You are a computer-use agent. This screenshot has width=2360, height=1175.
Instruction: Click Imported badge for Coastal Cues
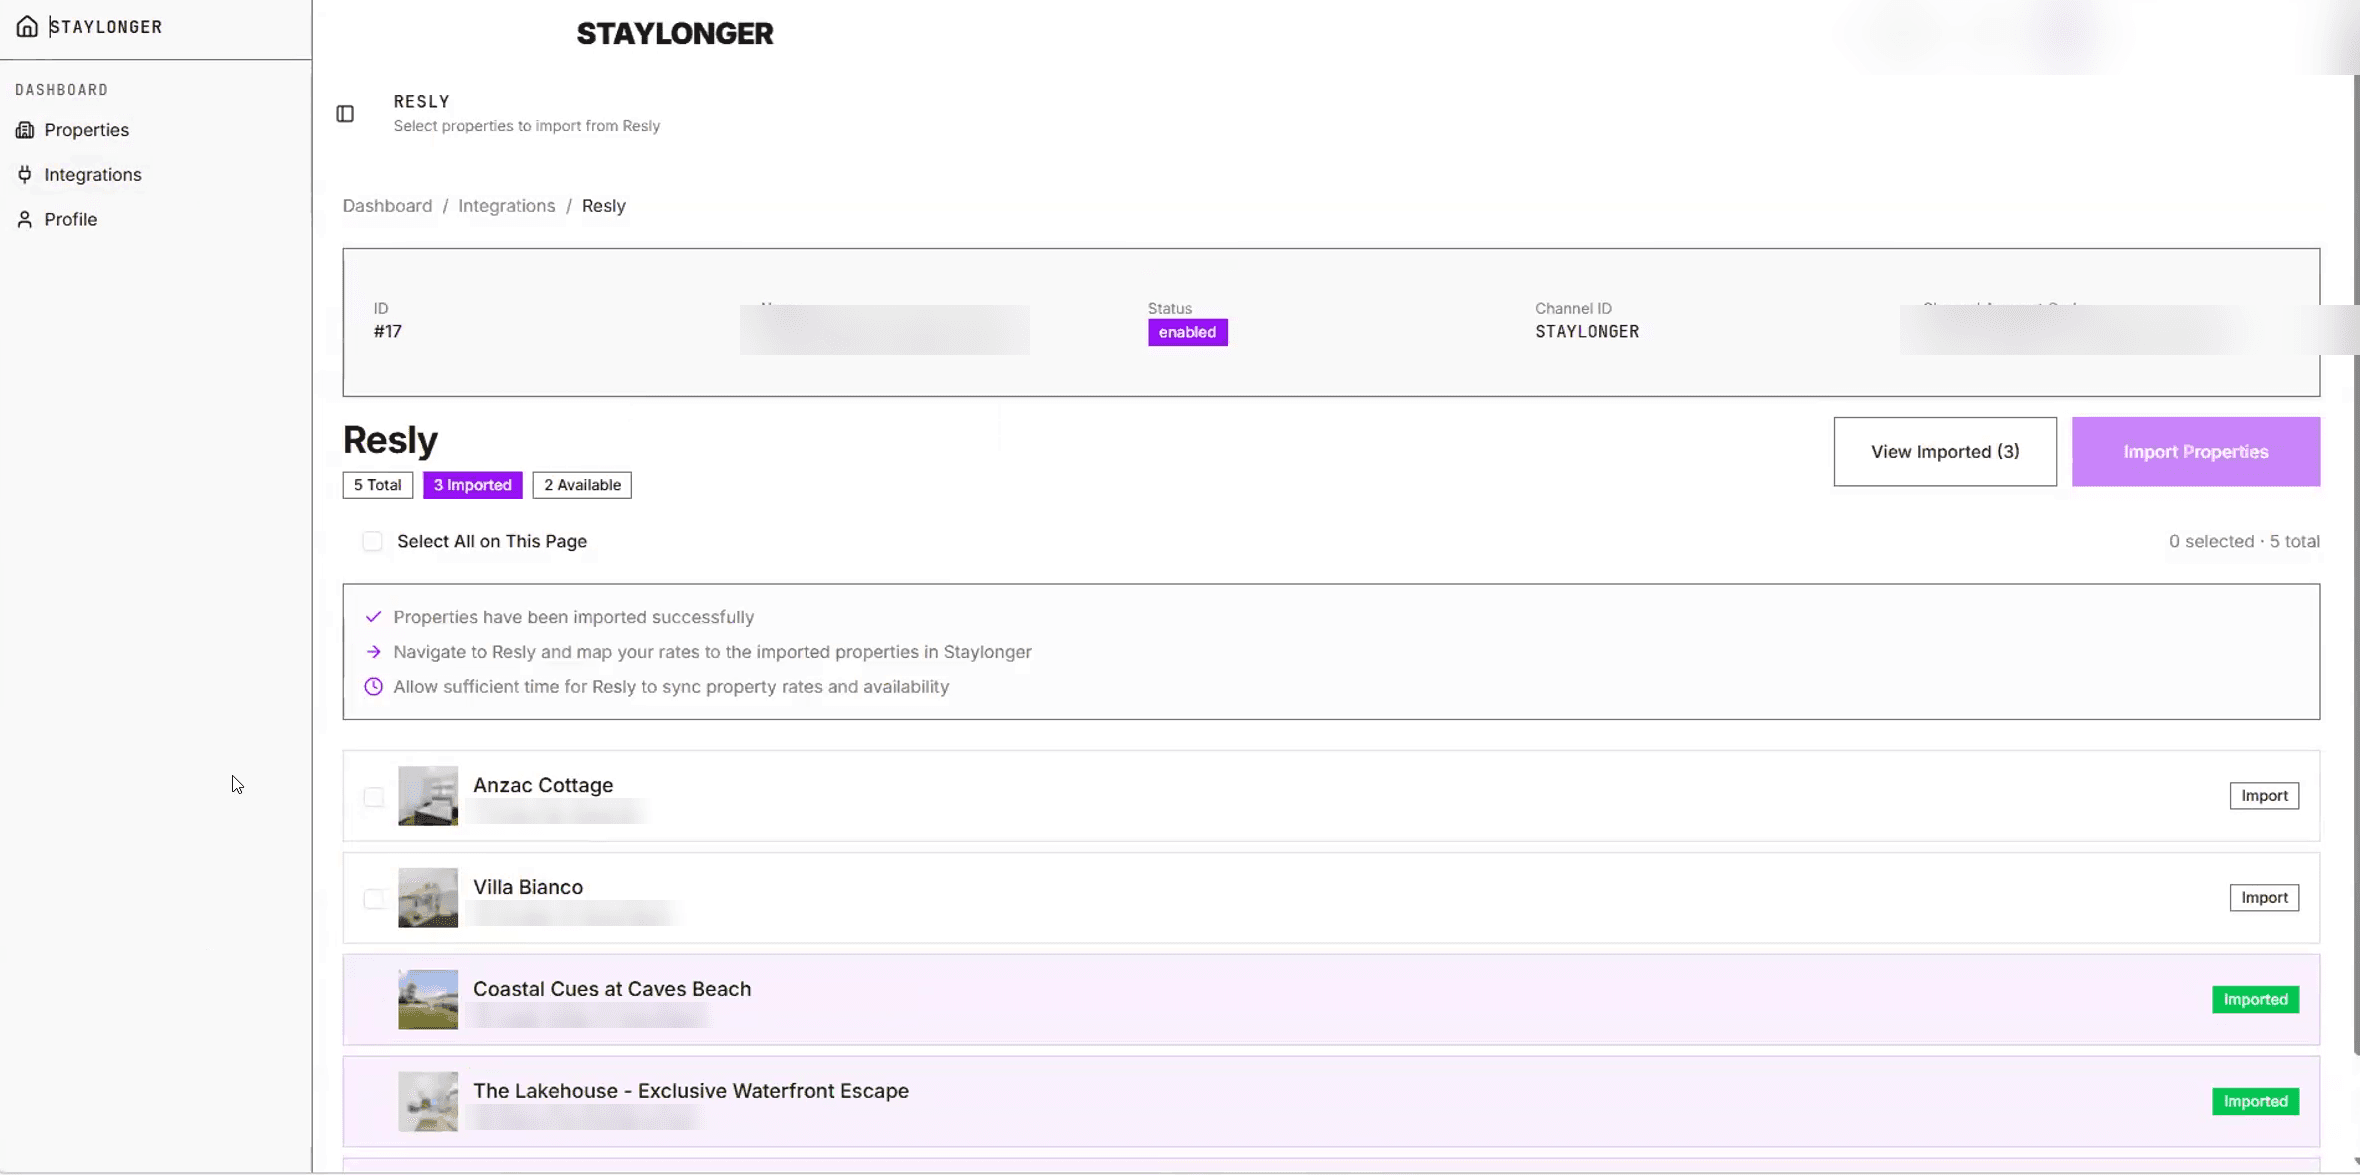tap(2256, 1000)
